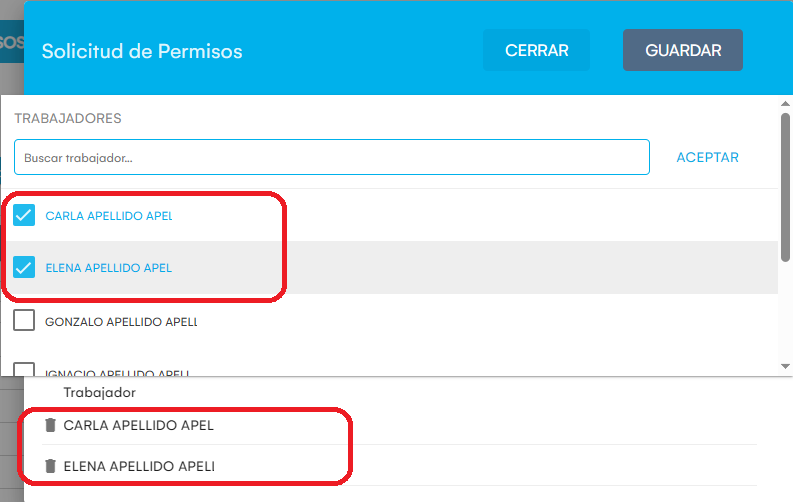
Task: Click scrollbar up arrow in workers list
Action: click(785, 103)
